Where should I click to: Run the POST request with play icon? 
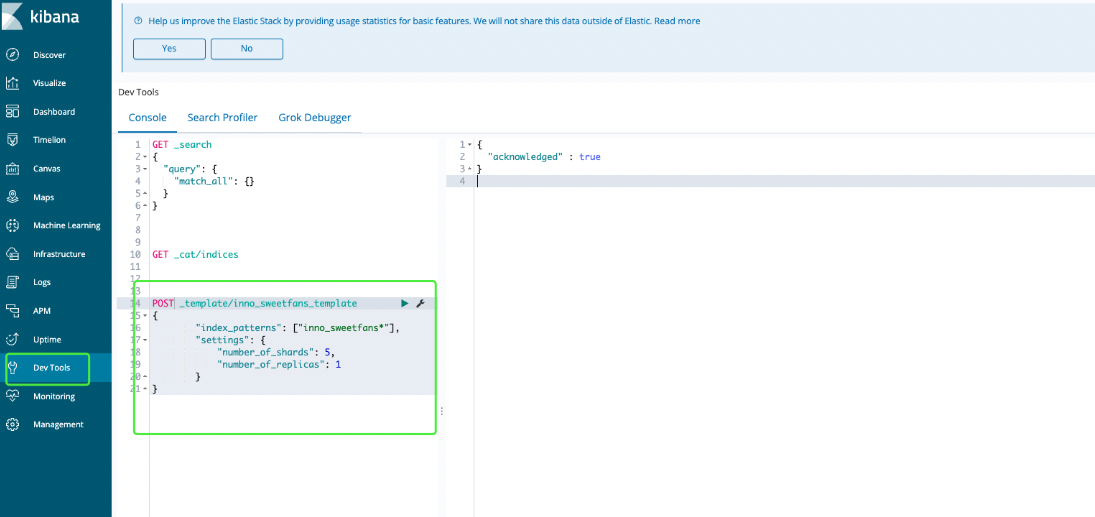[x=405, y=303]
